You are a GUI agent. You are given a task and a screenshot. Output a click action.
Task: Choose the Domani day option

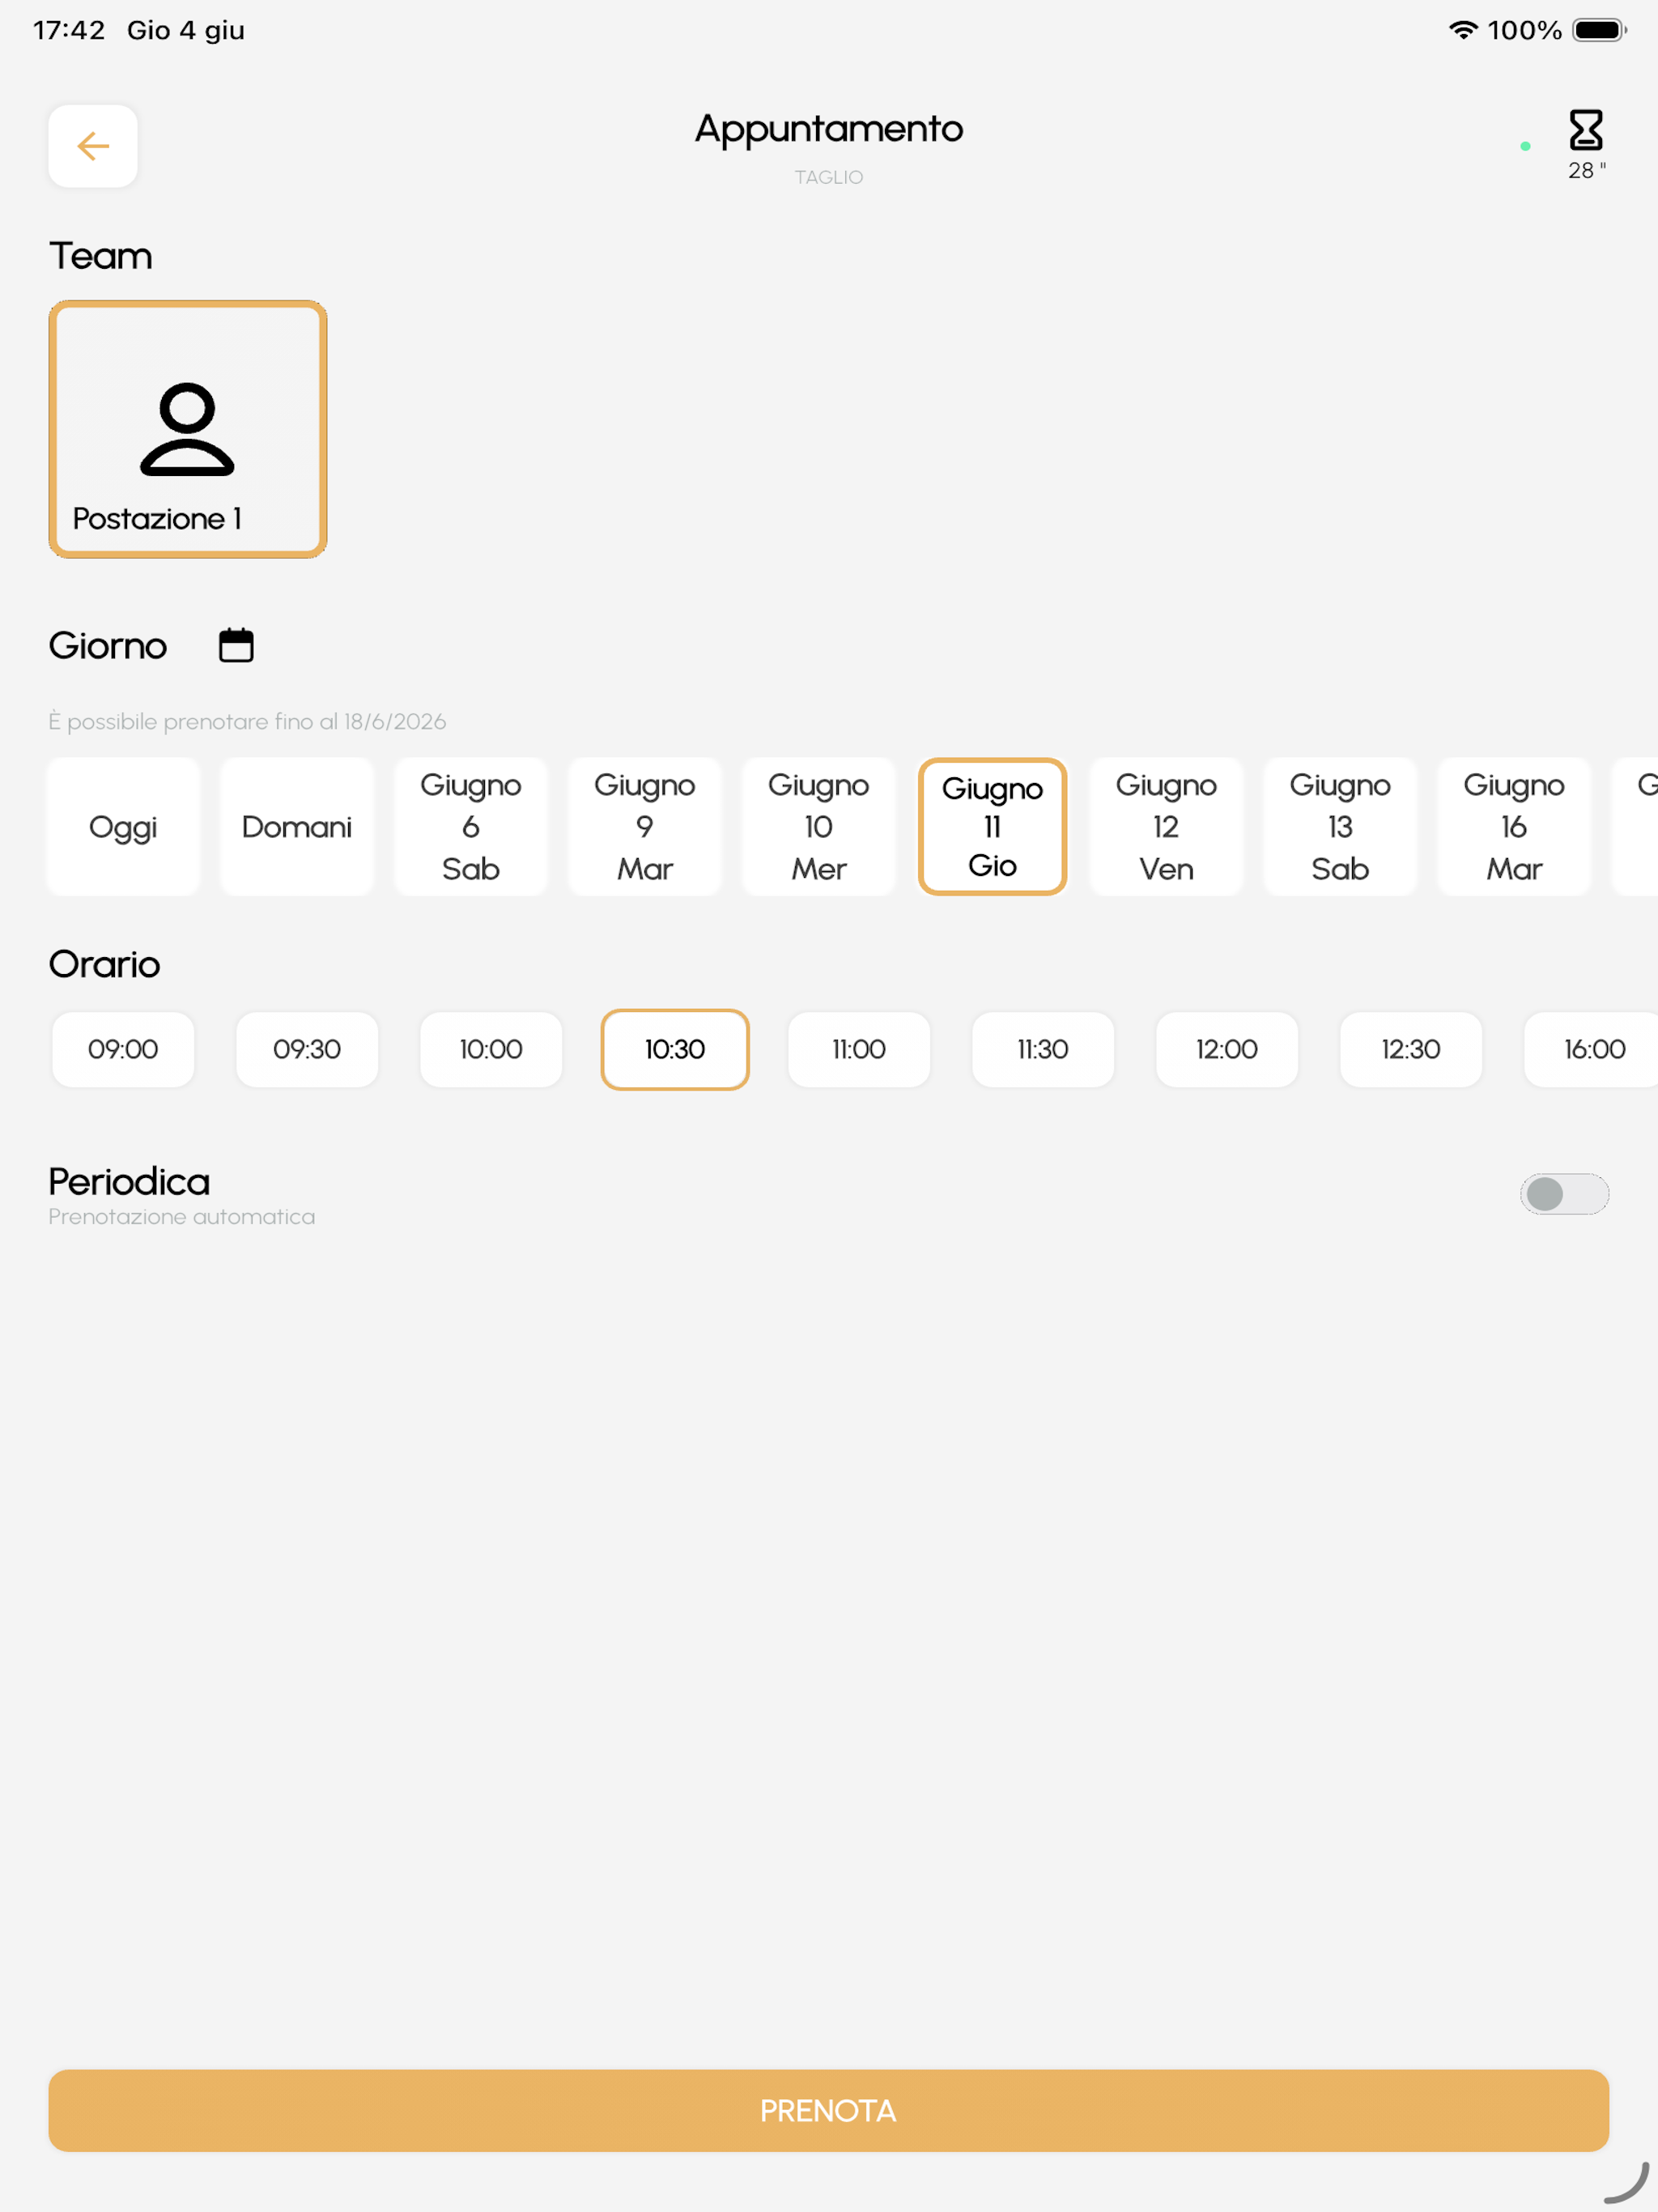tap(297, 827)
